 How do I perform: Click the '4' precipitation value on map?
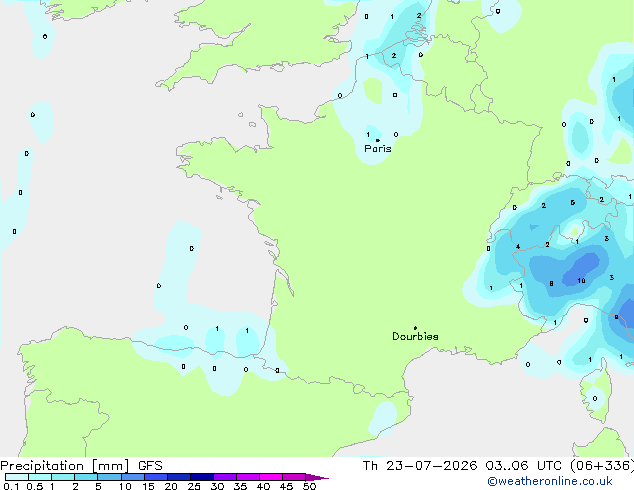pyautogui.click(x=518, y=247)
